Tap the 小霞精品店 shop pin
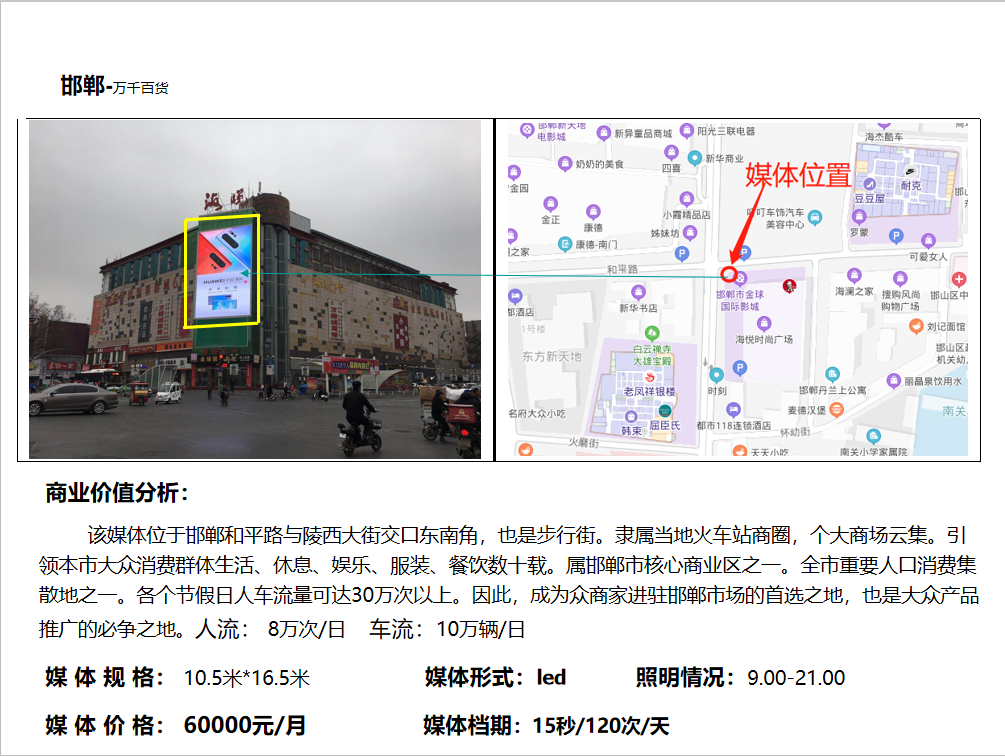 point(686,199)
